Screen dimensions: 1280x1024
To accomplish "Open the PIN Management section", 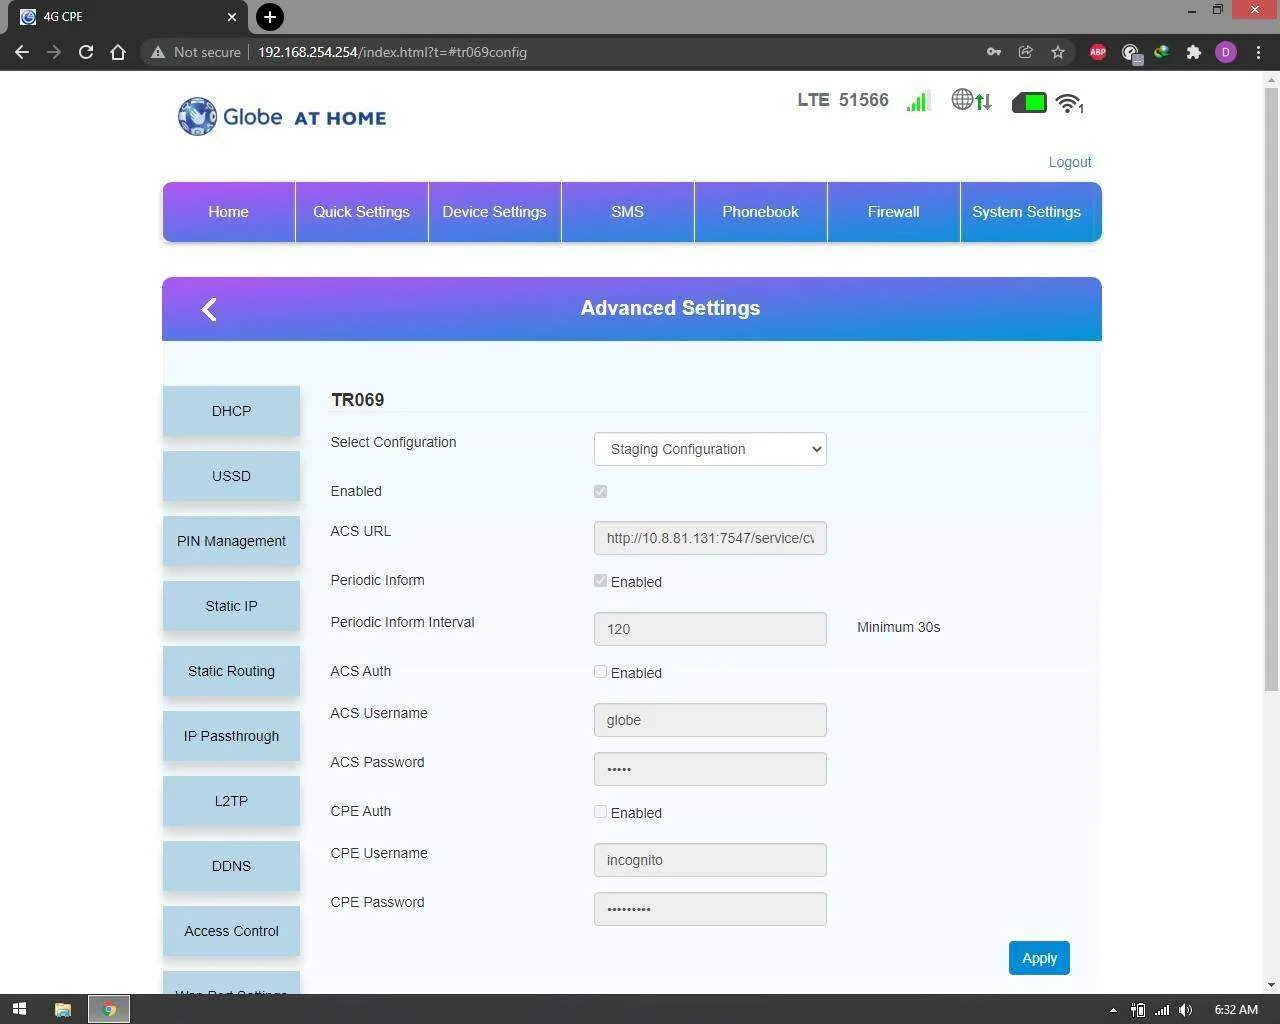I will pos(231,541).
